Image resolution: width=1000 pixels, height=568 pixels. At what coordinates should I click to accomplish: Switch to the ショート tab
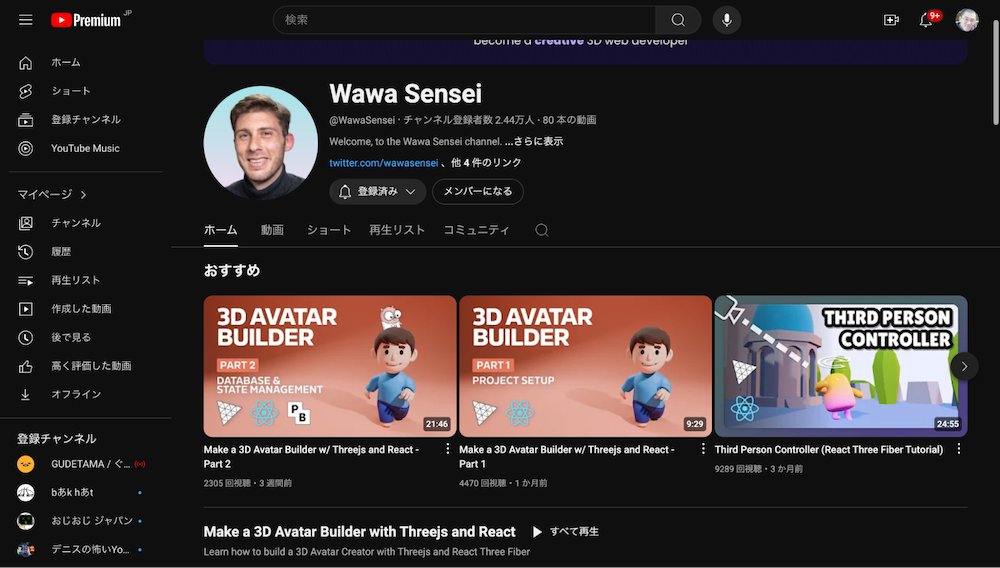point(329,230)
